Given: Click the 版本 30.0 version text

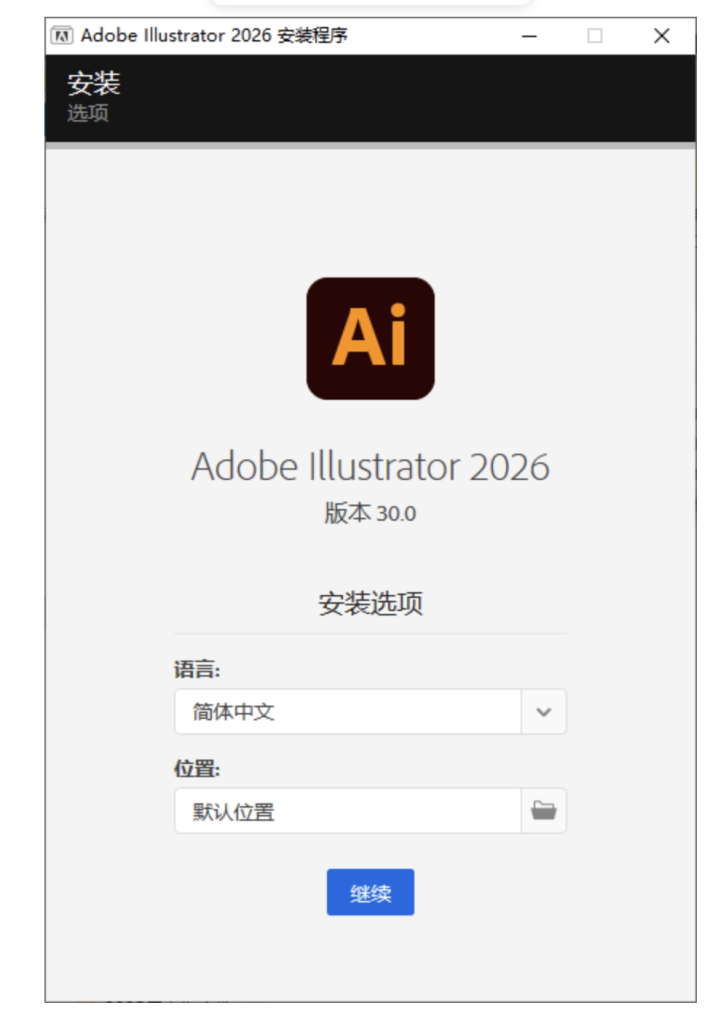Looking at the screenshot, I should coord(370,514).
